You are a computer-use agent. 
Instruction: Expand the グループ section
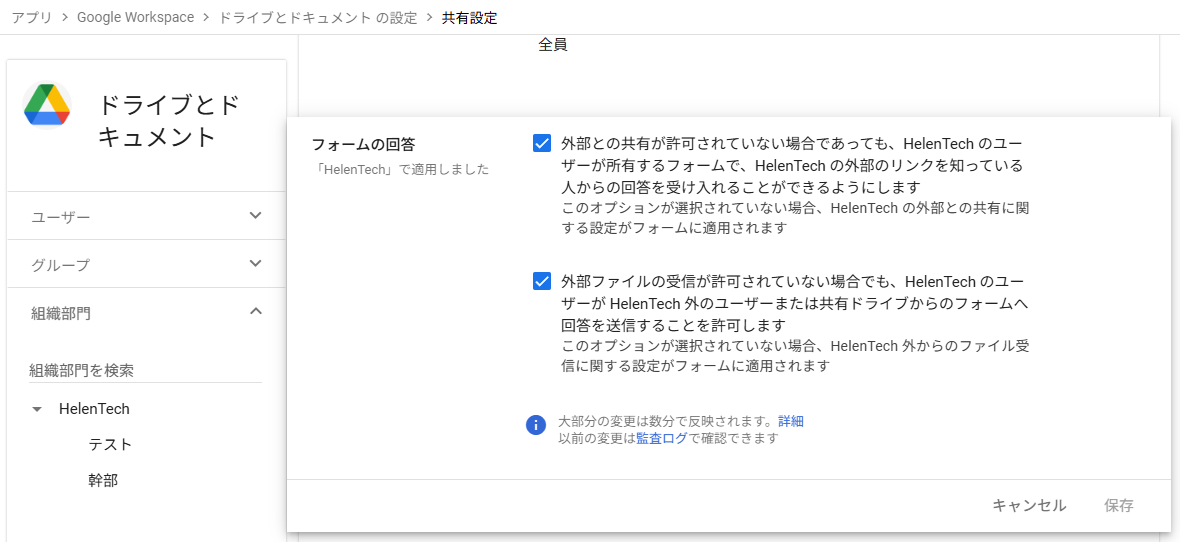pos(147,264)
